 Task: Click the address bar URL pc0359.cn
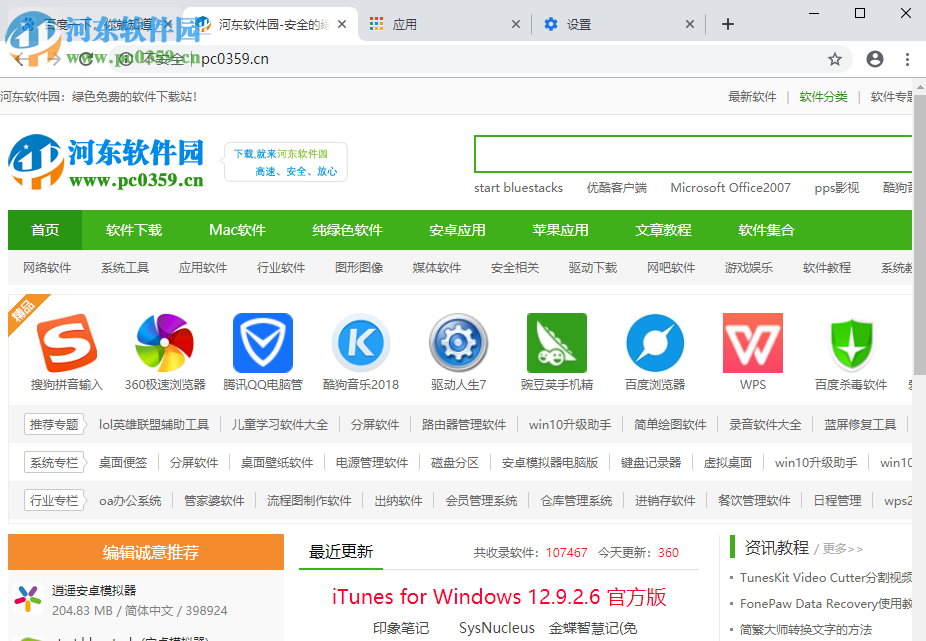235,59
